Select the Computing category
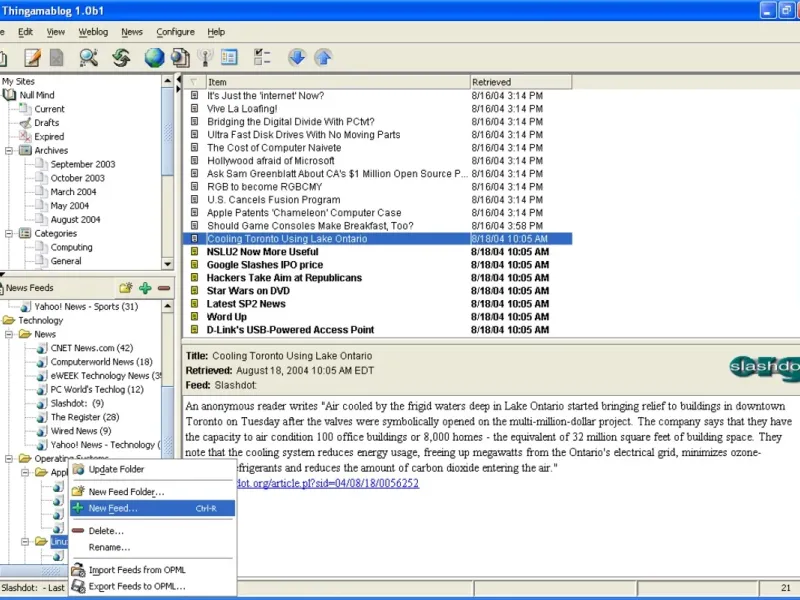800x600 pixels. (71, 247)
